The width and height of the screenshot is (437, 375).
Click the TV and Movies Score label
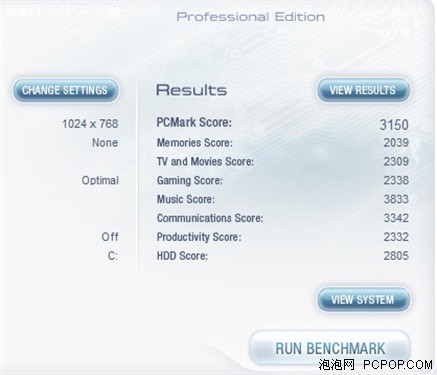(x=205, y=162)
